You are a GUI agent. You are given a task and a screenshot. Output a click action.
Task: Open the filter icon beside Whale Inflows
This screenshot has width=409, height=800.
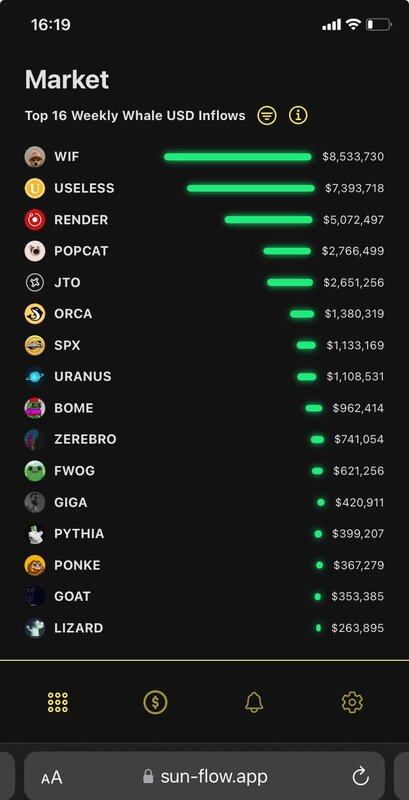(267, 116)
